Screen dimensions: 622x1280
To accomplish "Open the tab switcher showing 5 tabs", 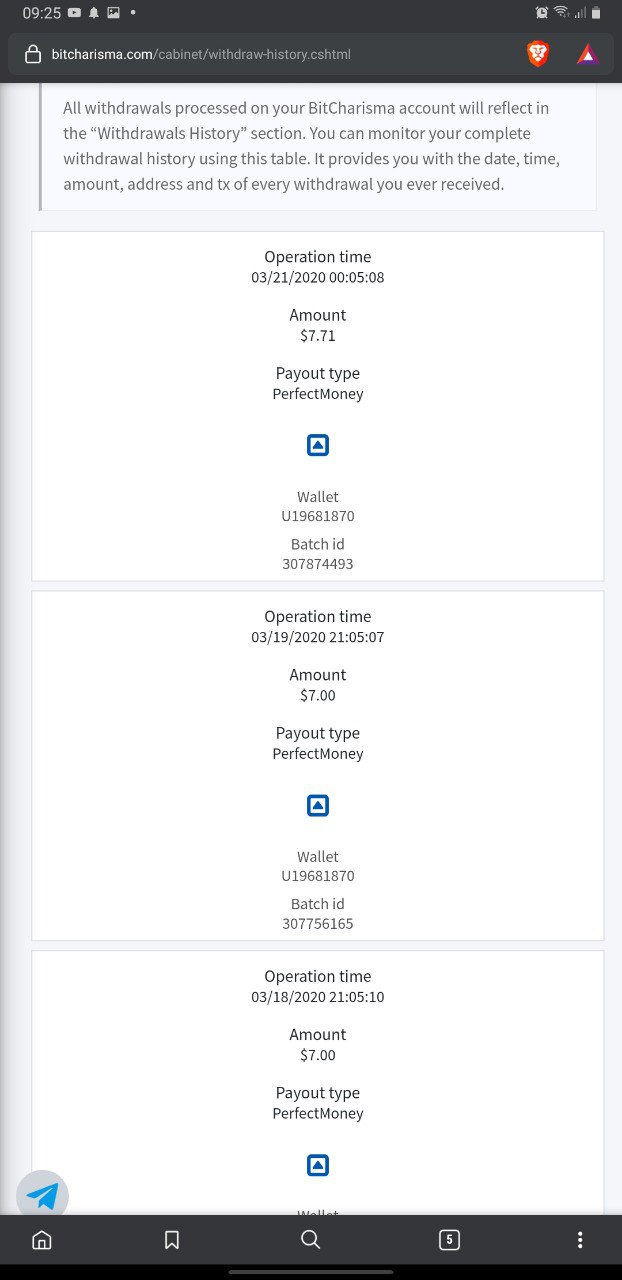I will pyautogui.click(x=449, y=1240).
